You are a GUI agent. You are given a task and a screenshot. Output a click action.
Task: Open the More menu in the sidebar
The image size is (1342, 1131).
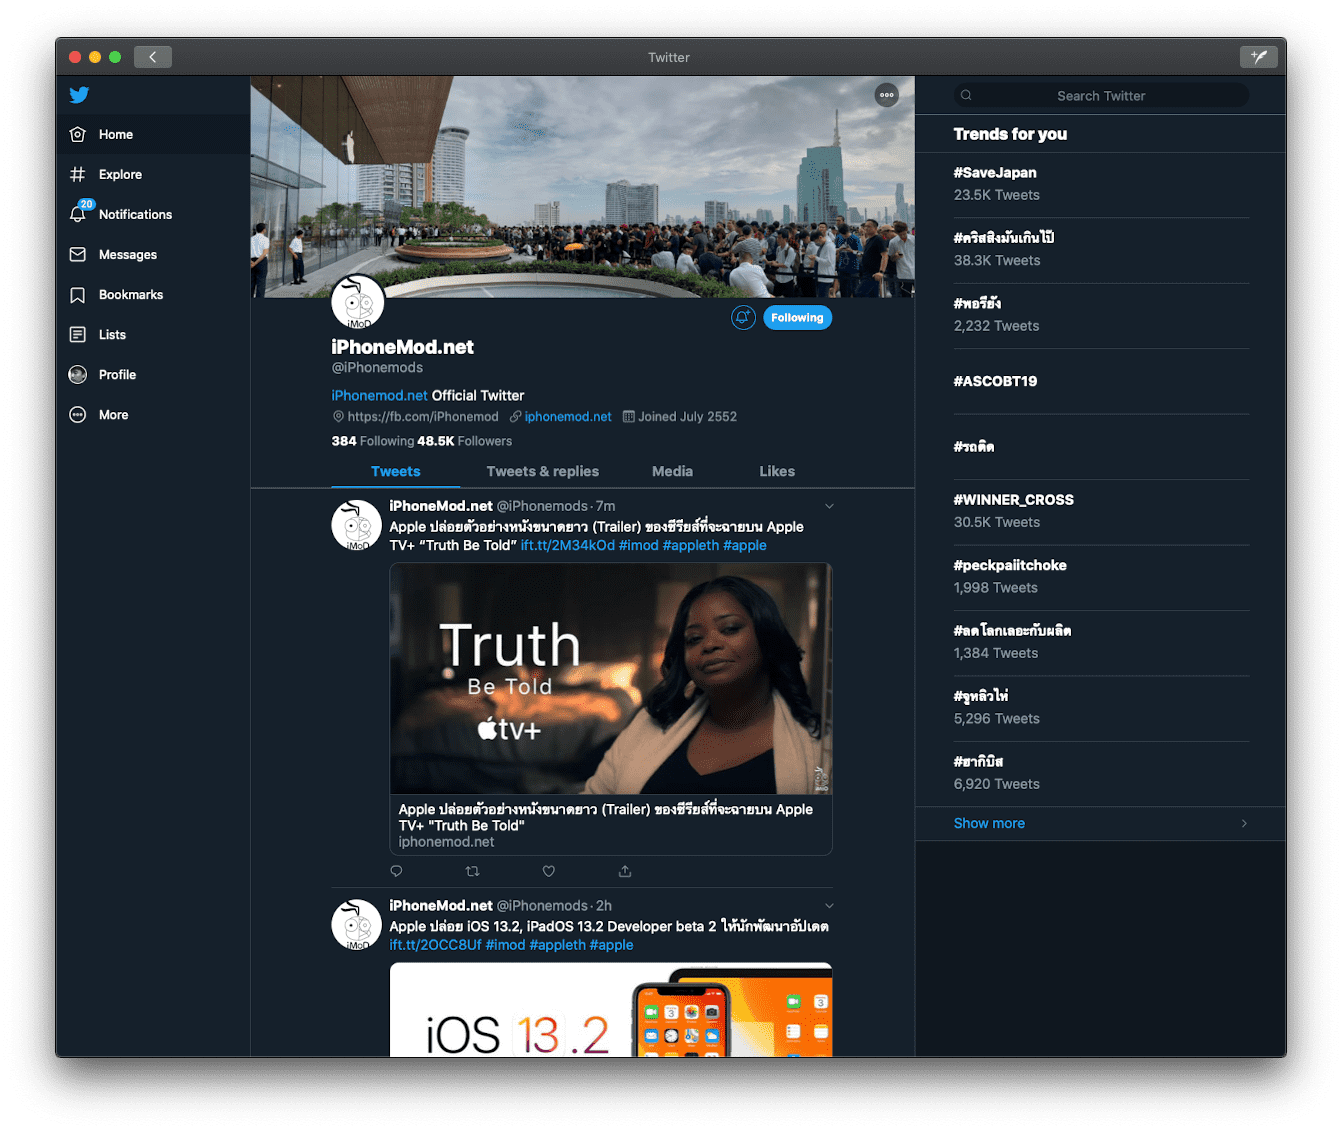click(x=113, y=414)
